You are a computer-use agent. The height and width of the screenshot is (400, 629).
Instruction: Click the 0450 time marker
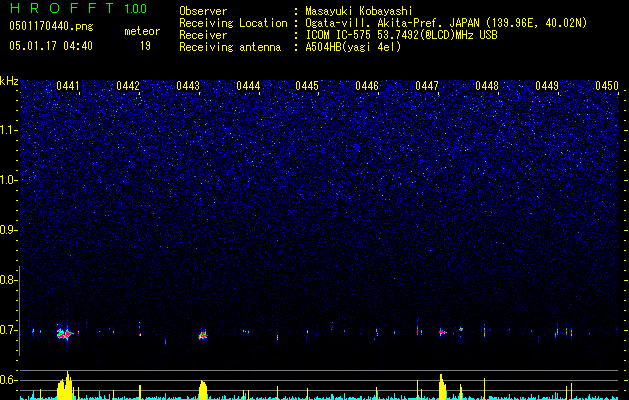point(606,87)
